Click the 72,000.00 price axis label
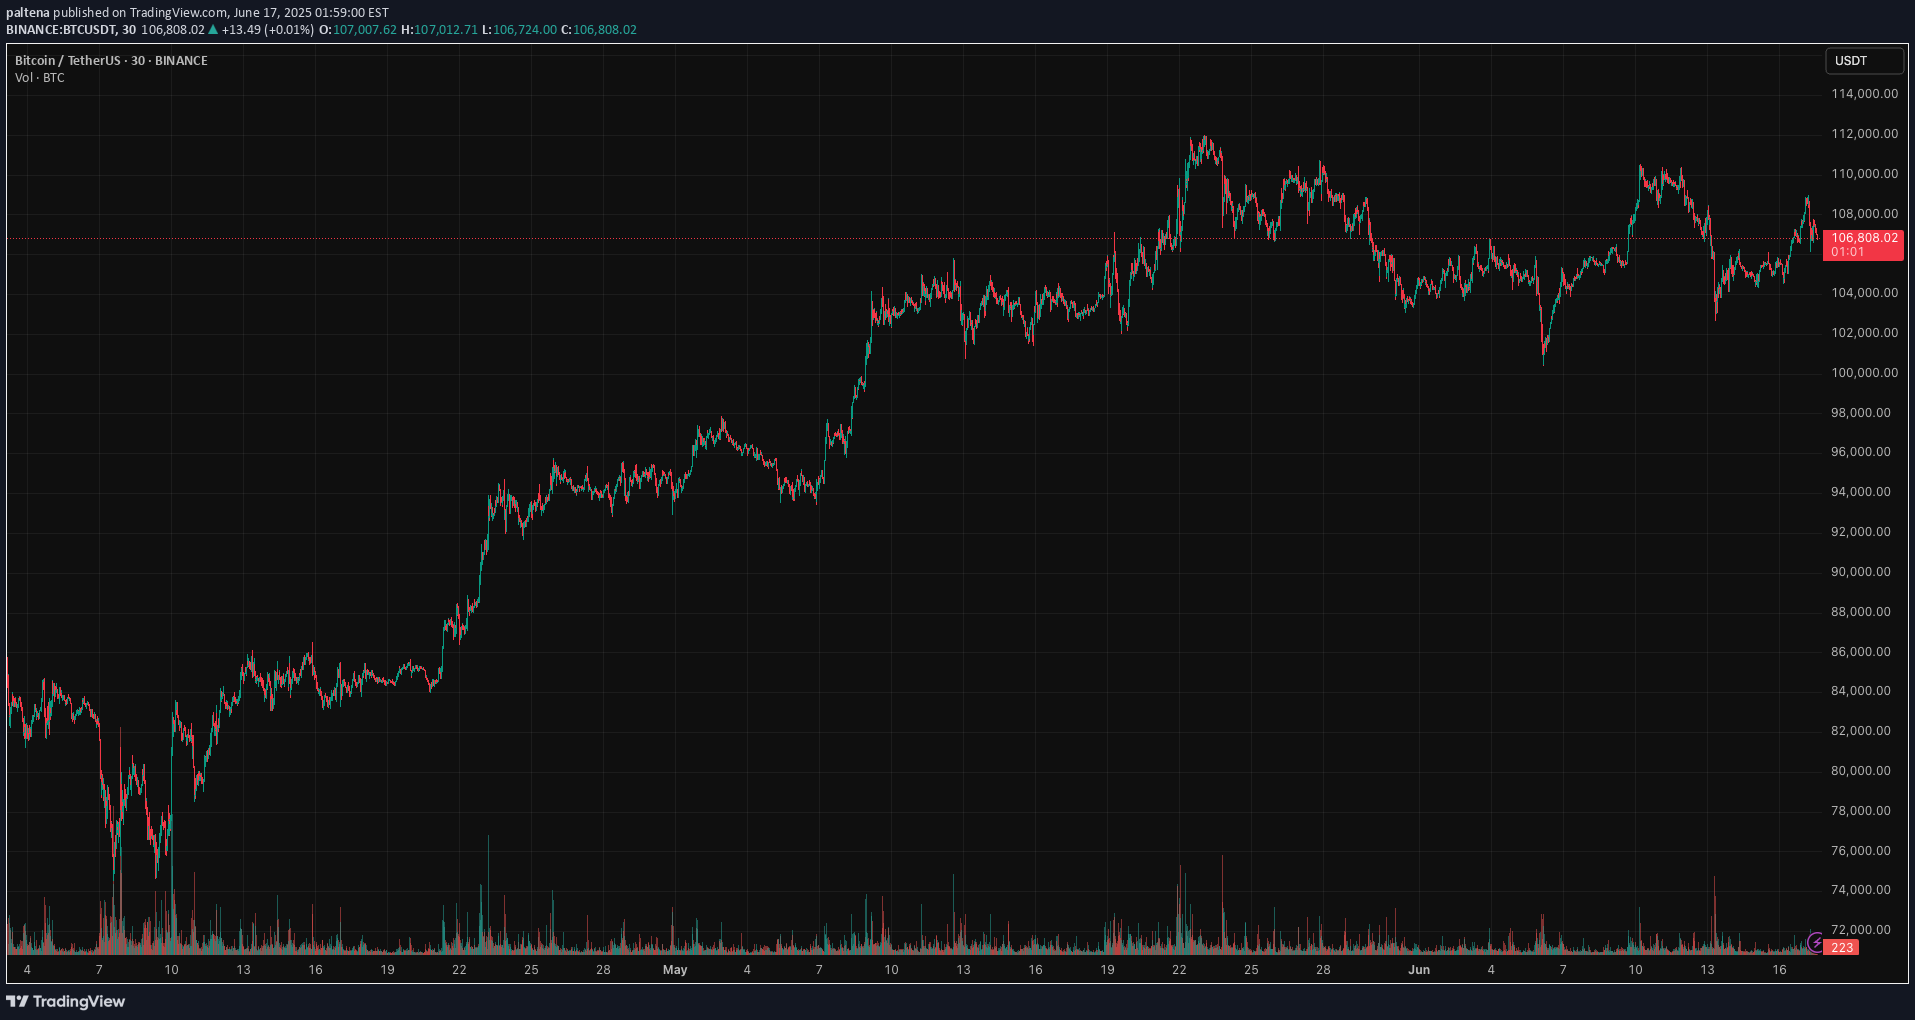Image resolution: width=1915 pixels, height=1020 pixels. [1861, 930]
